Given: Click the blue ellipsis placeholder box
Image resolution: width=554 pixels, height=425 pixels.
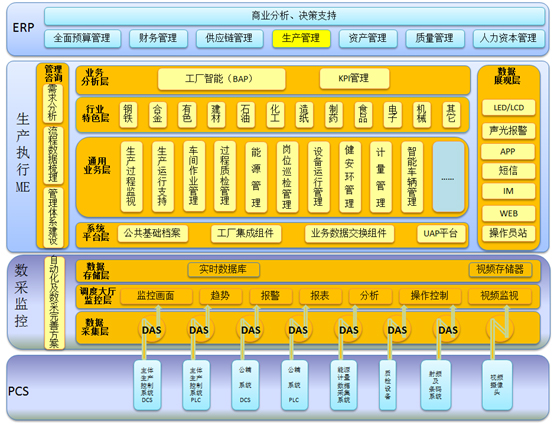Looking at the screenshot, I should [448, 177].
